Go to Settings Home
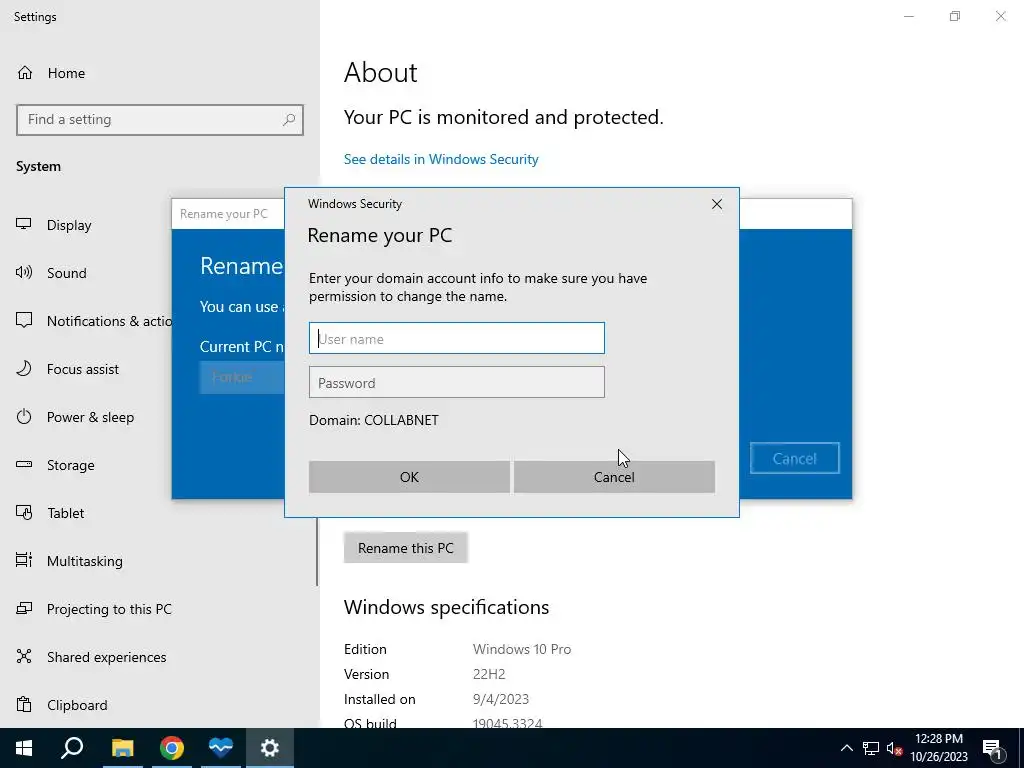Image resolution: width=1024 pixels, height=768 pixels. [x=66, y=73]
